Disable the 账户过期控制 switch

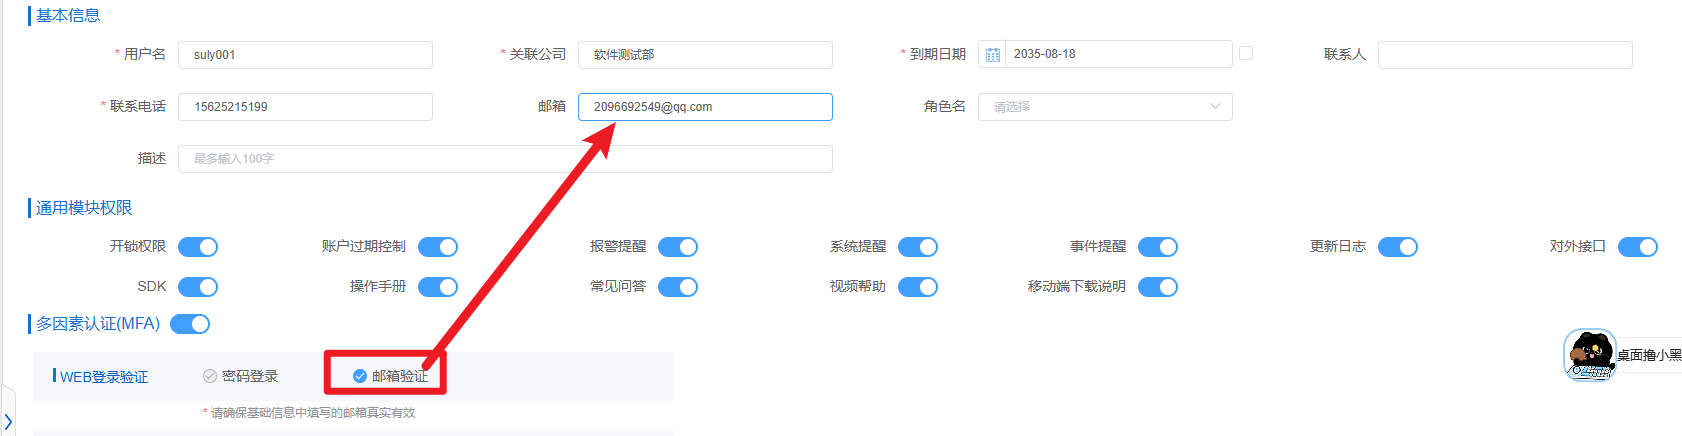(x=438, y=247)
